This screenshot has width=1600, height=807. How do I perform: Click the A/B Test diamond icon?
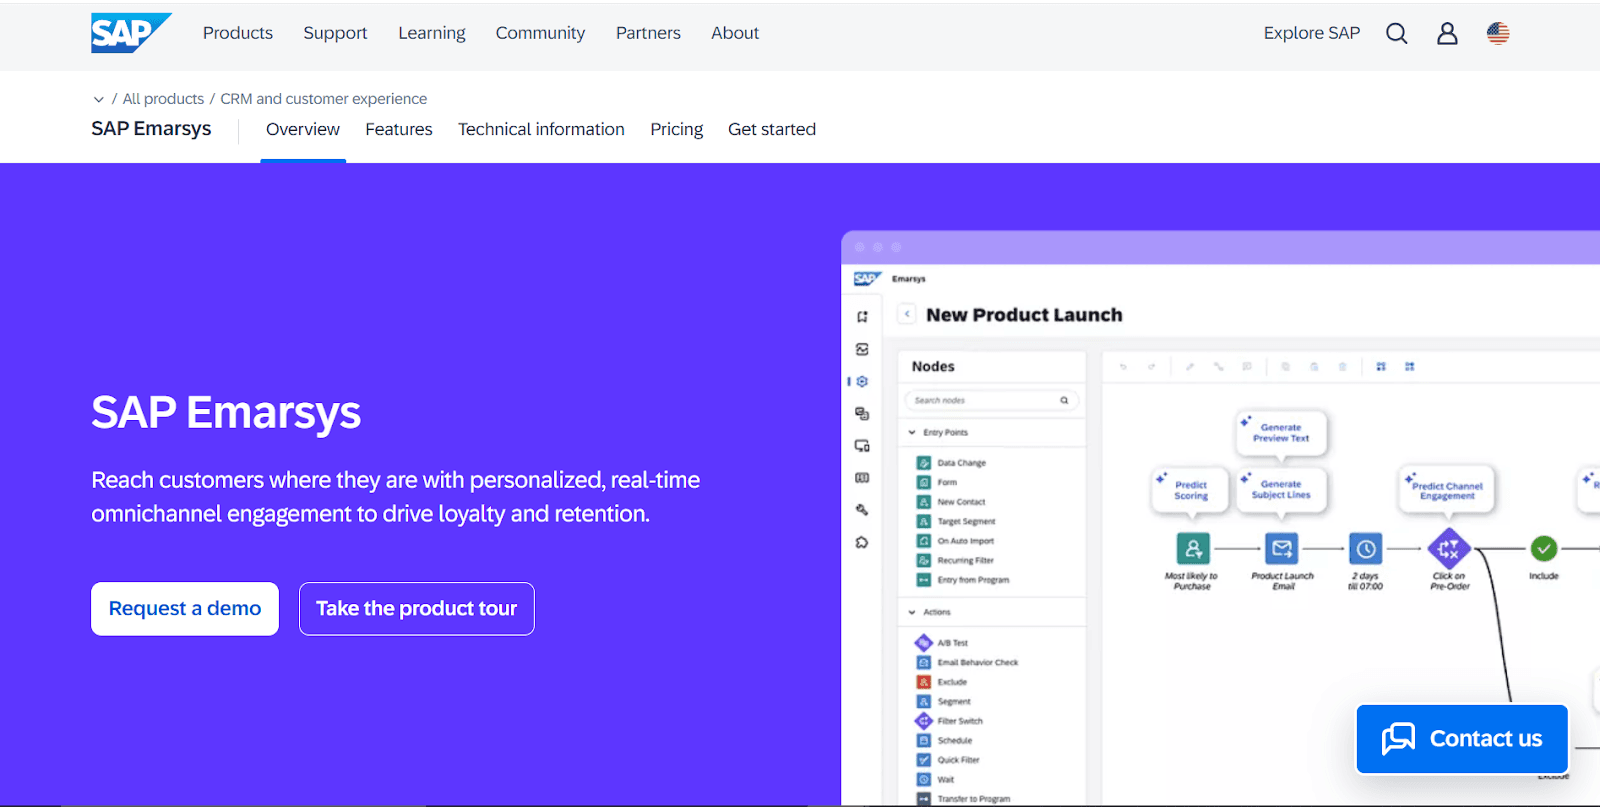point(924,643)
